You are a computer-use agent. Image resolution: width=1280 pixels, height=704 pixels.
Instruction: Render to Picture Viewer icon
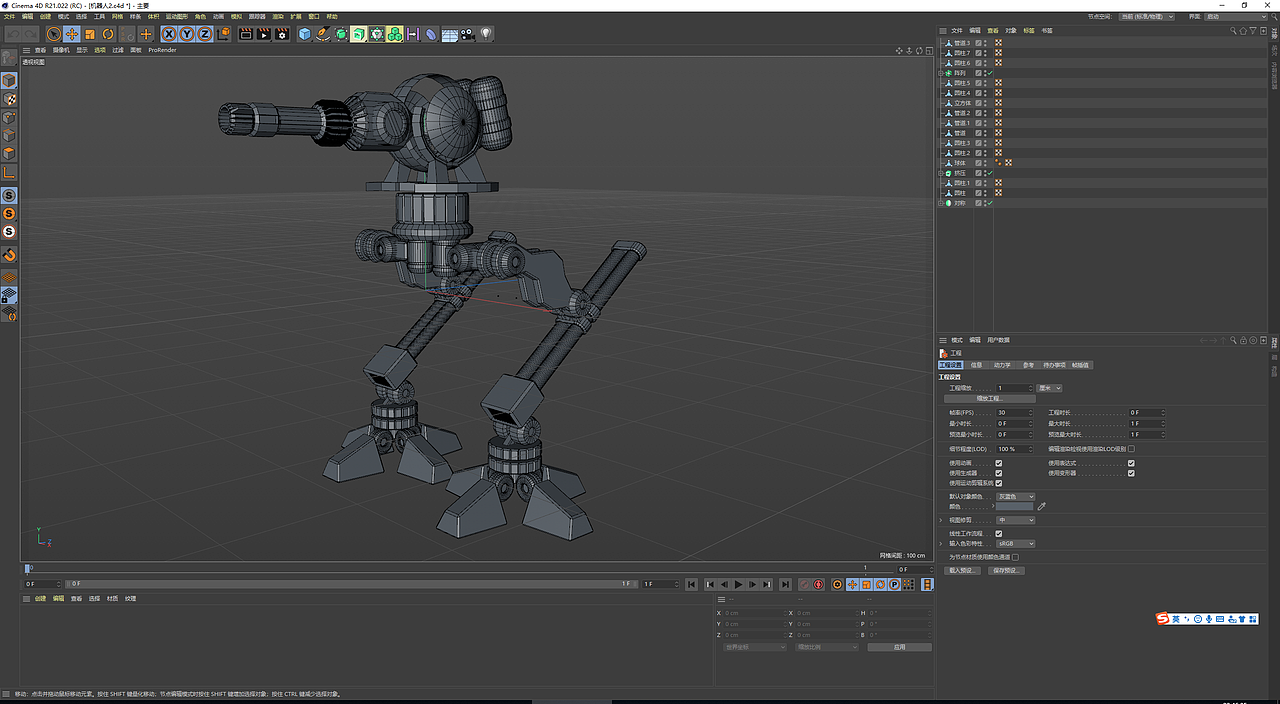coord(264,34)
